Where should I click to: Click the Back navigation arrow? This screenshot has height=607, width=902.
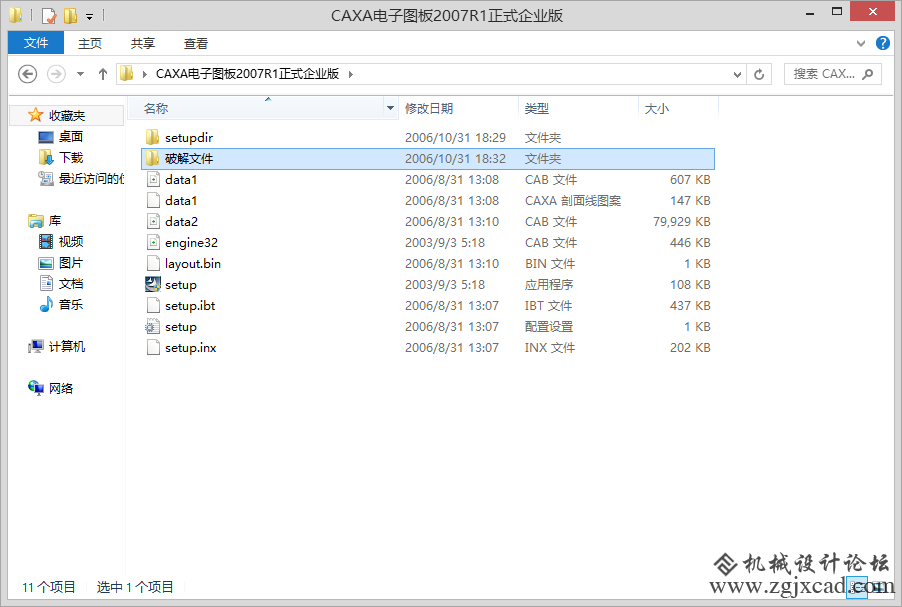pos(28,74)
